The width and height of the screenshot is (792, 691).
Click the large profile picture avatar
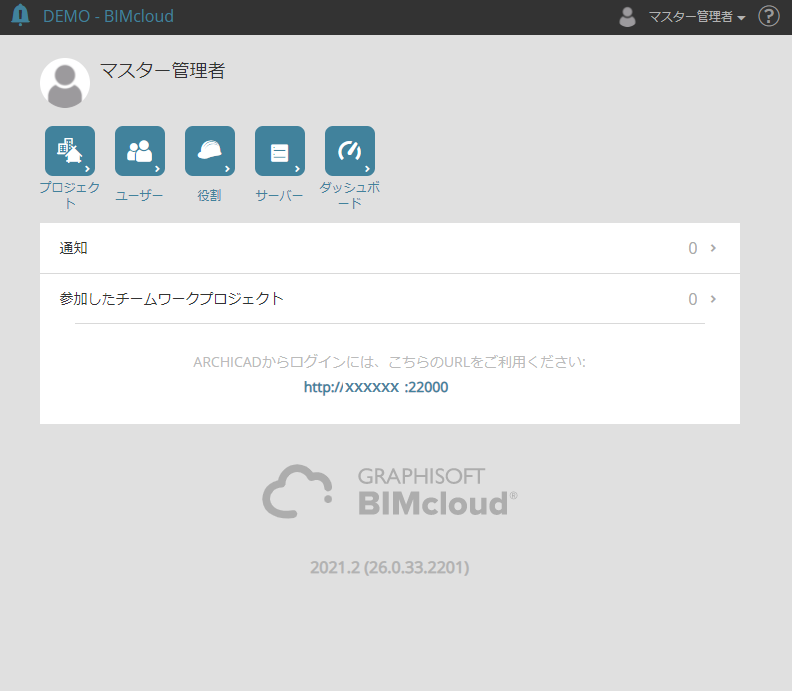coord(65,83)
